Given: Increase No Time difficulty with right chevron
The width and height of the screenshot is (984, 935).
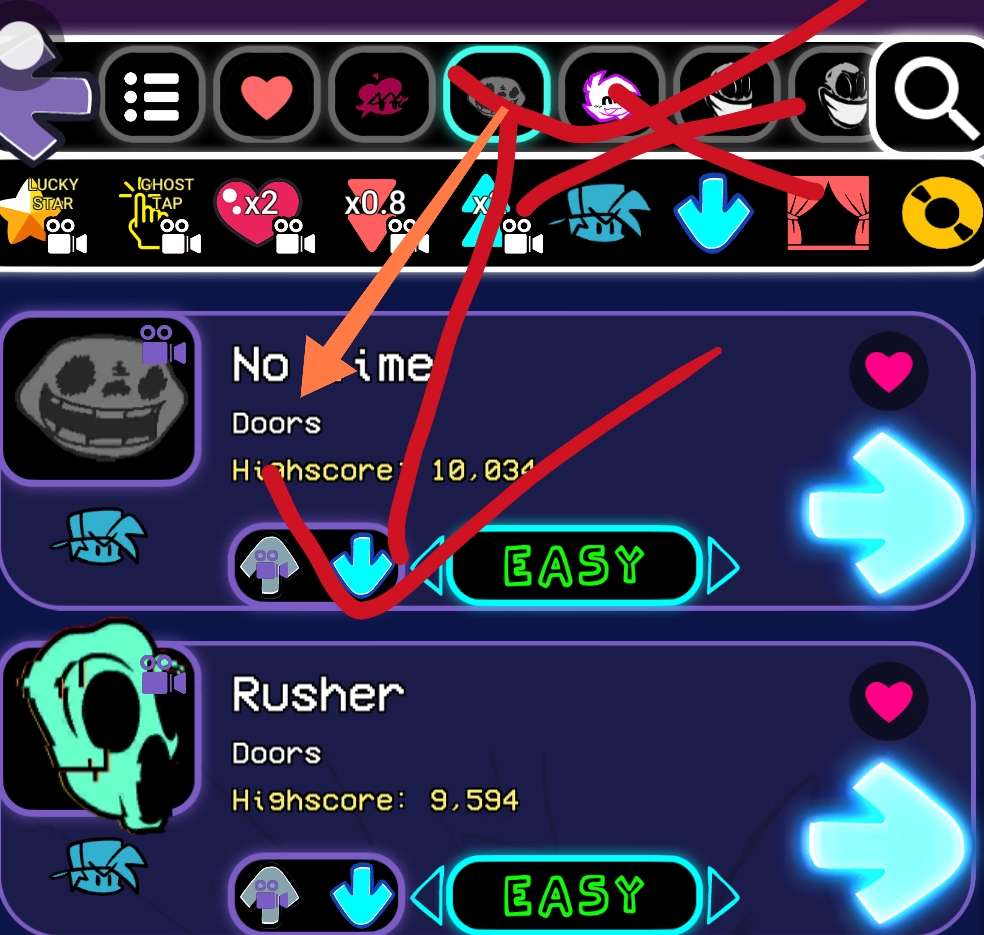Looking at the screenshot, I should tap(723, 566).
